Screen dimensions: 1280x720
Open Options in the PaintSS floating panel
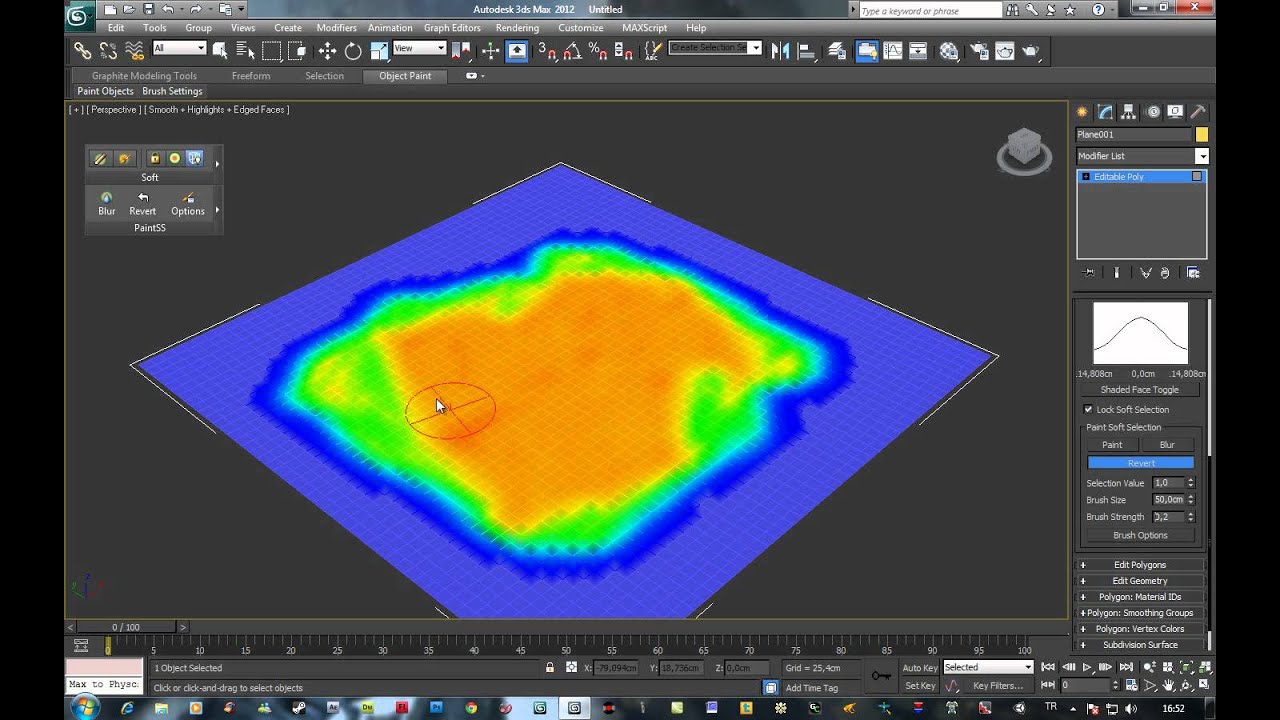click(x=188, y=204)
